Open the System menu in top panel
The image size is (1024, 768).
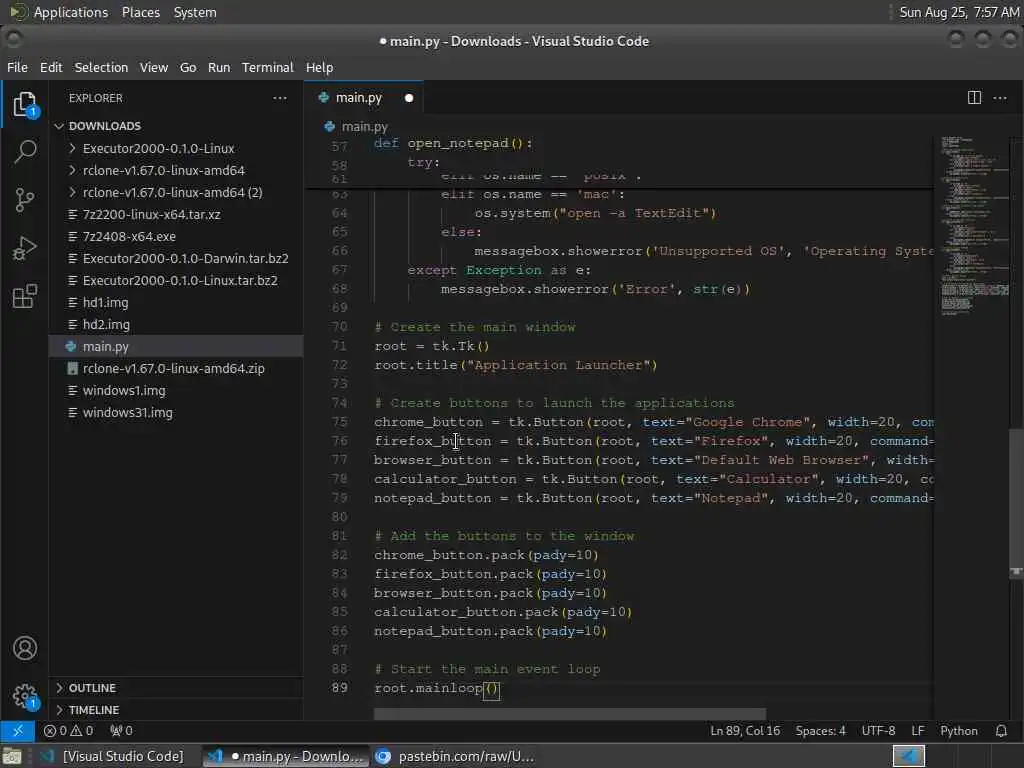pos(195,12)
